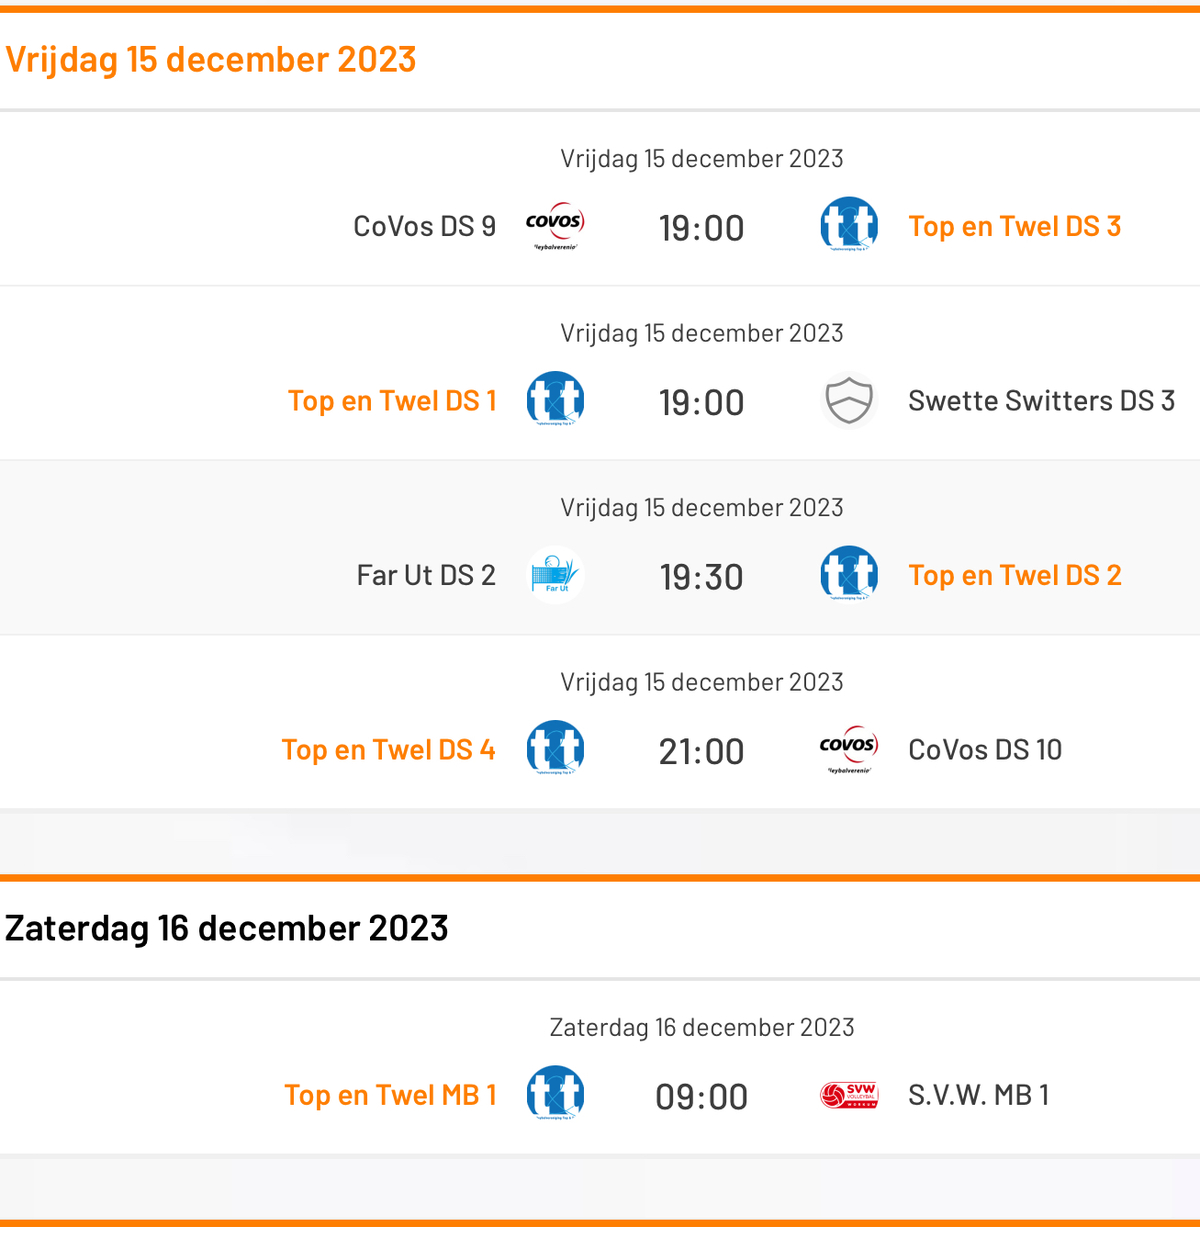
Task: Click Top en Twel logo next to DS 4
Action: [555, 749]
